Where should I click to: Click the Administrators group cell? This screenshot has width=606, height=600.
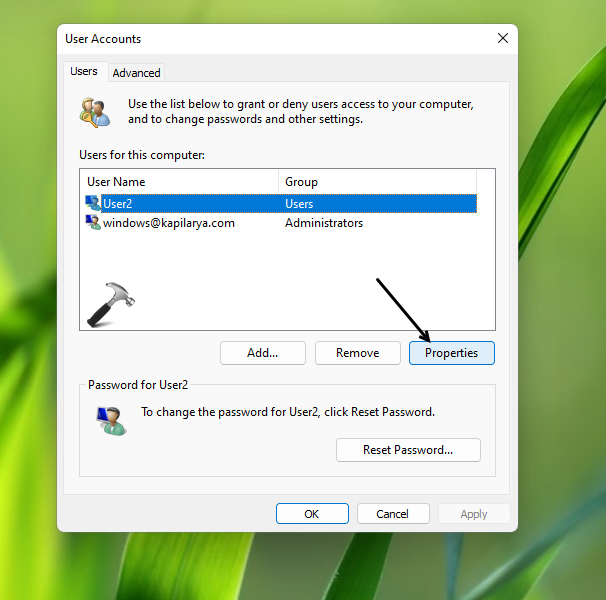tap(324, 223)
